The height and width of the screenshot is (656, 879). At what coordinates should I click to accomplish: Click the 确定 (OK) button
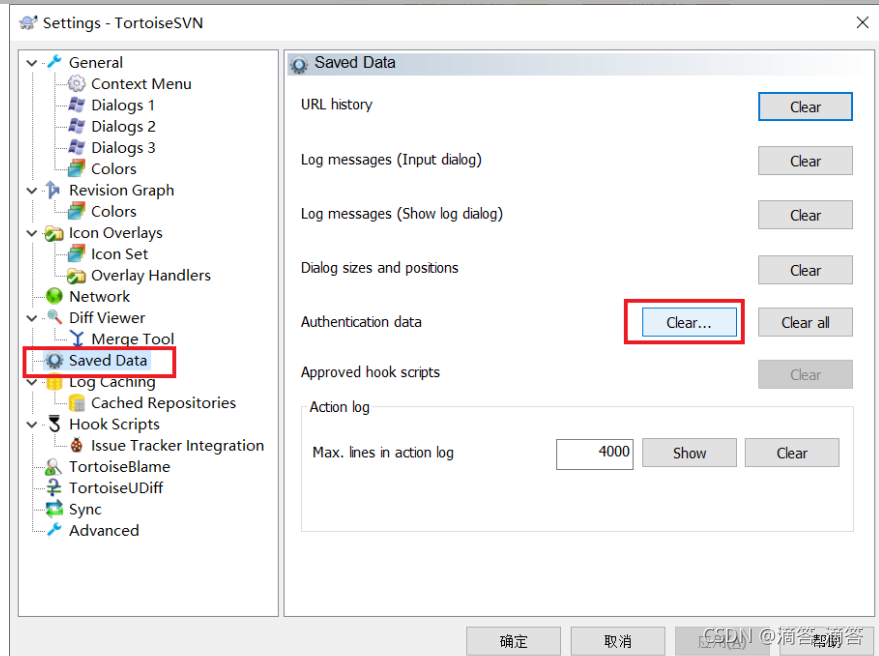[513, 641]
